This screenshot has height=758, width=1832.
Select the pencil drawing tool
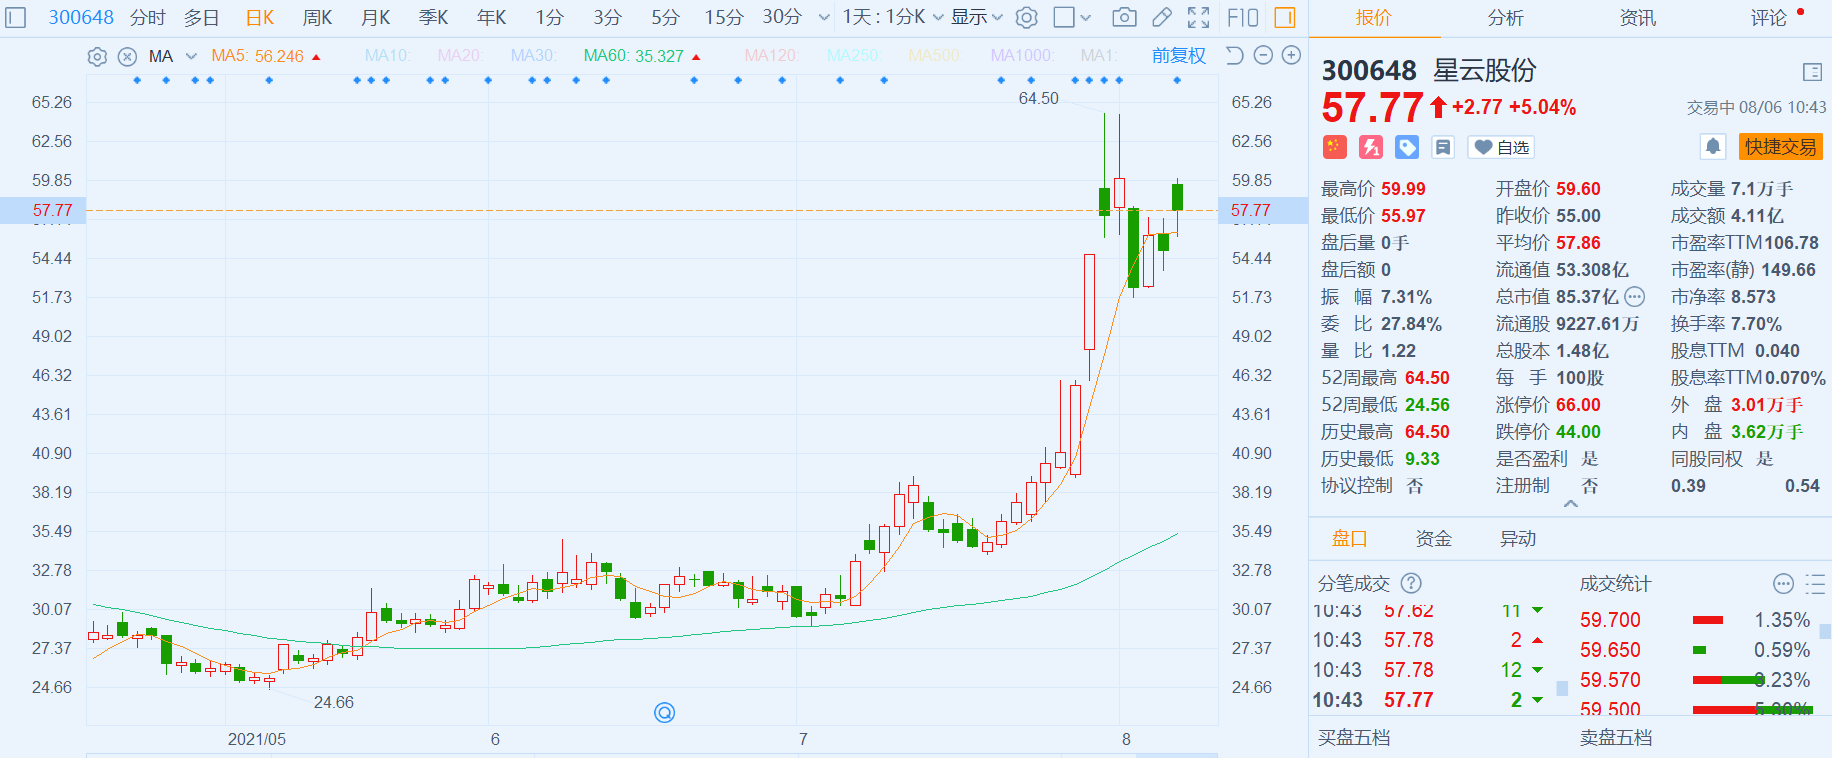coord(1161,18)
